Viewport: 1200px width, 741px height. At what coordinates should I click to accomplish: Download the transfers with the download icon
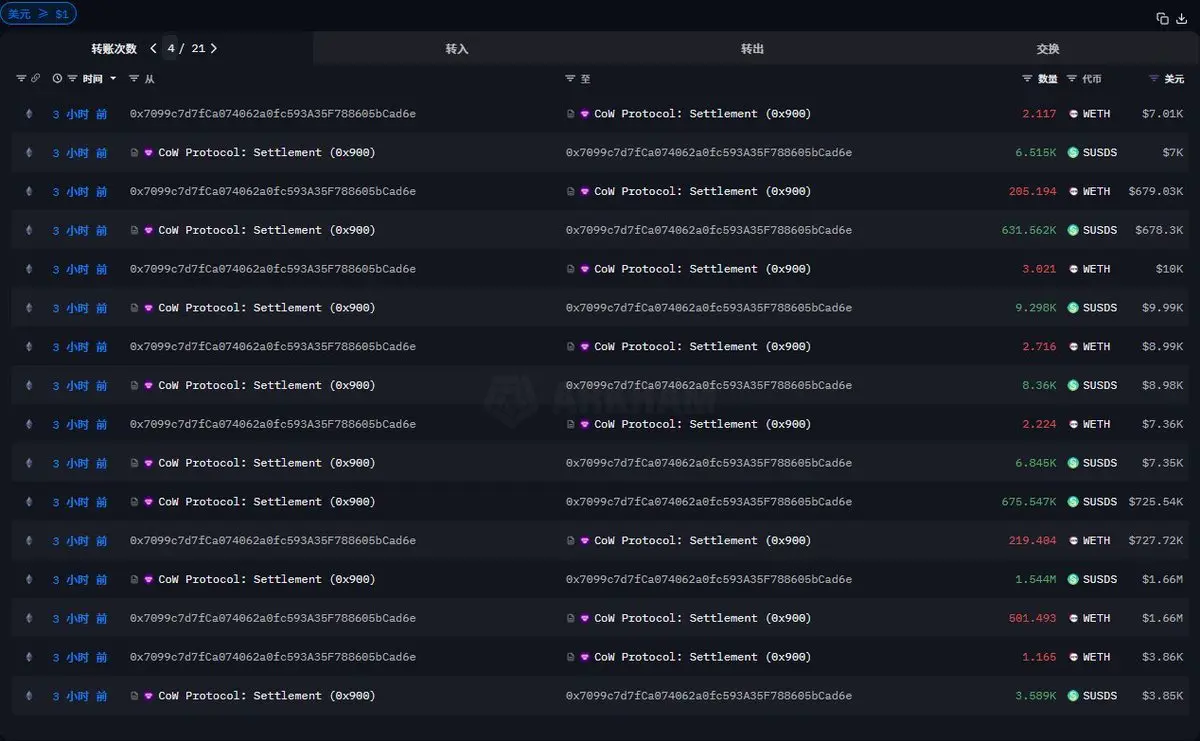tap(1181, 18)
